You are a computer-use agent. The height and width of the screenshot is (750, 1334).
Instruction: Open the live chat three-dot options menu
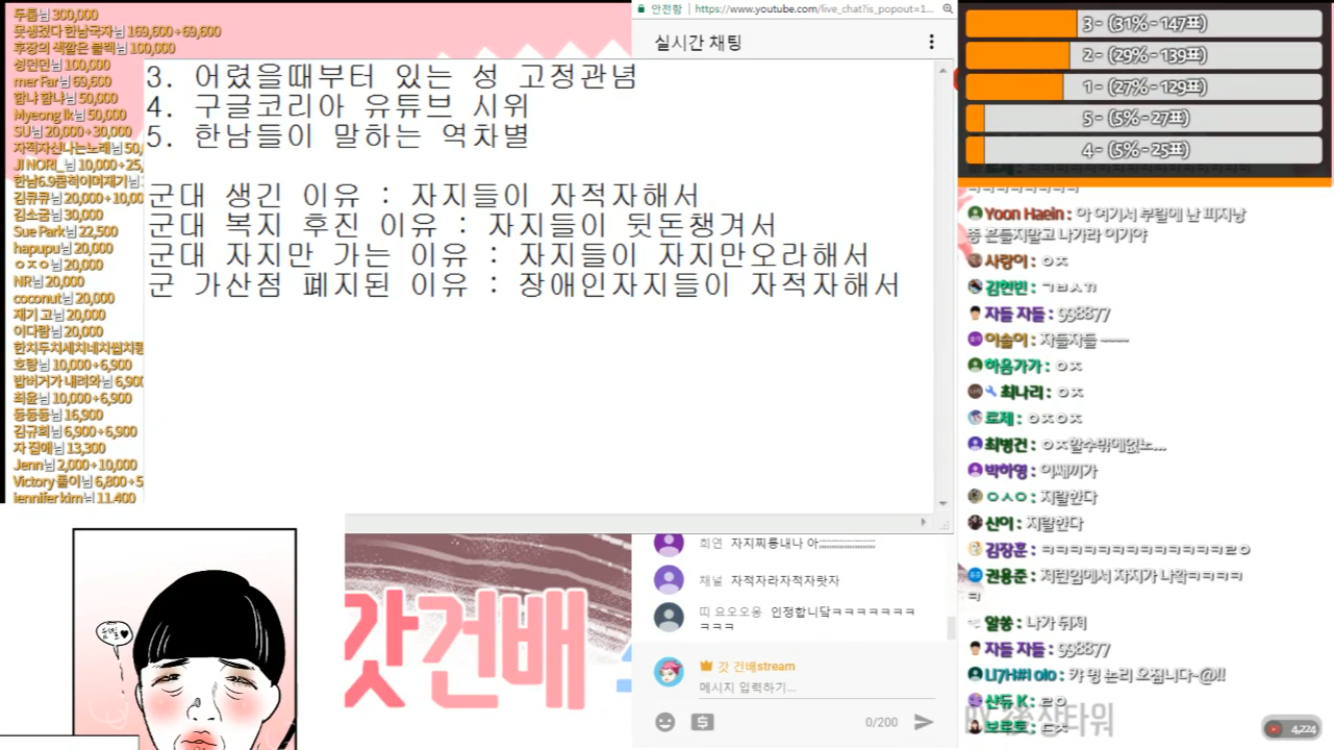[931, 42]
